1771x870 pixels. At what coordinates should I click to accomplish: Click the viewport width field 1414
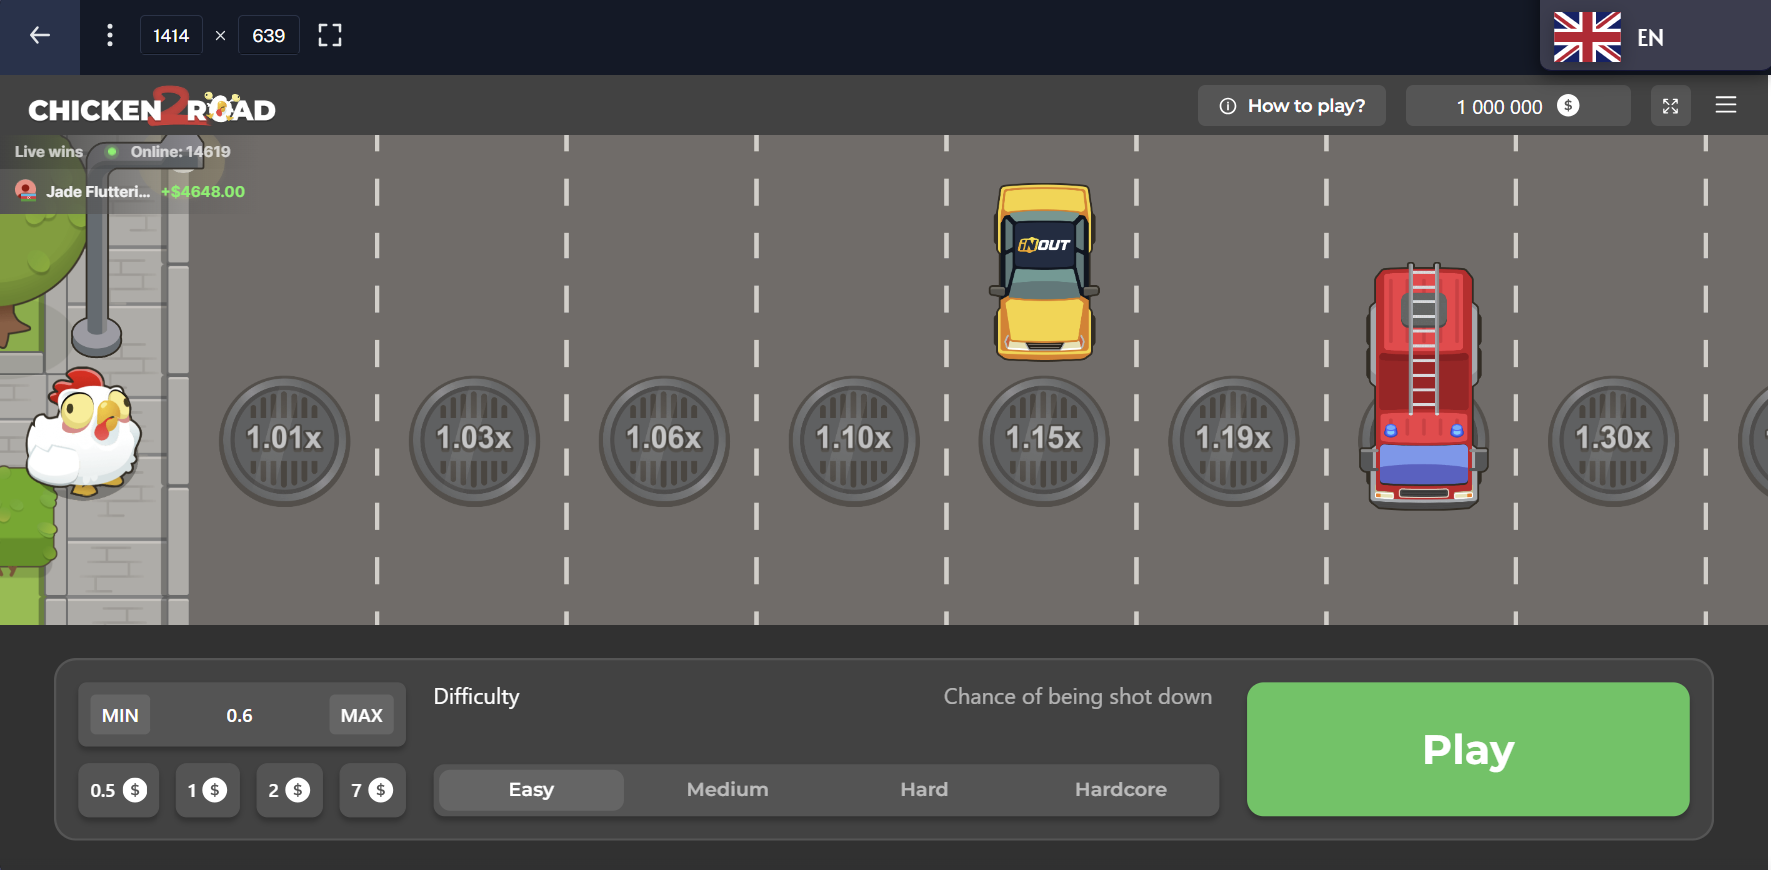[x=171, y=36]
